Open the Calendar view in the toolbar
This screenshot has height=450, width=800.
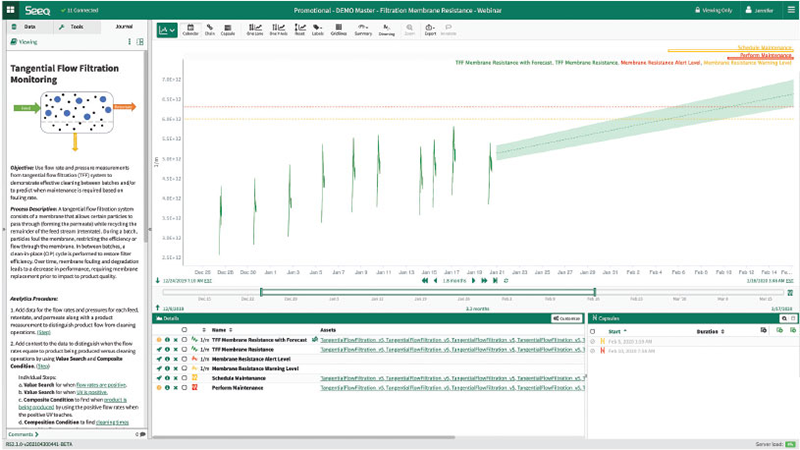[x=190, y=30]
